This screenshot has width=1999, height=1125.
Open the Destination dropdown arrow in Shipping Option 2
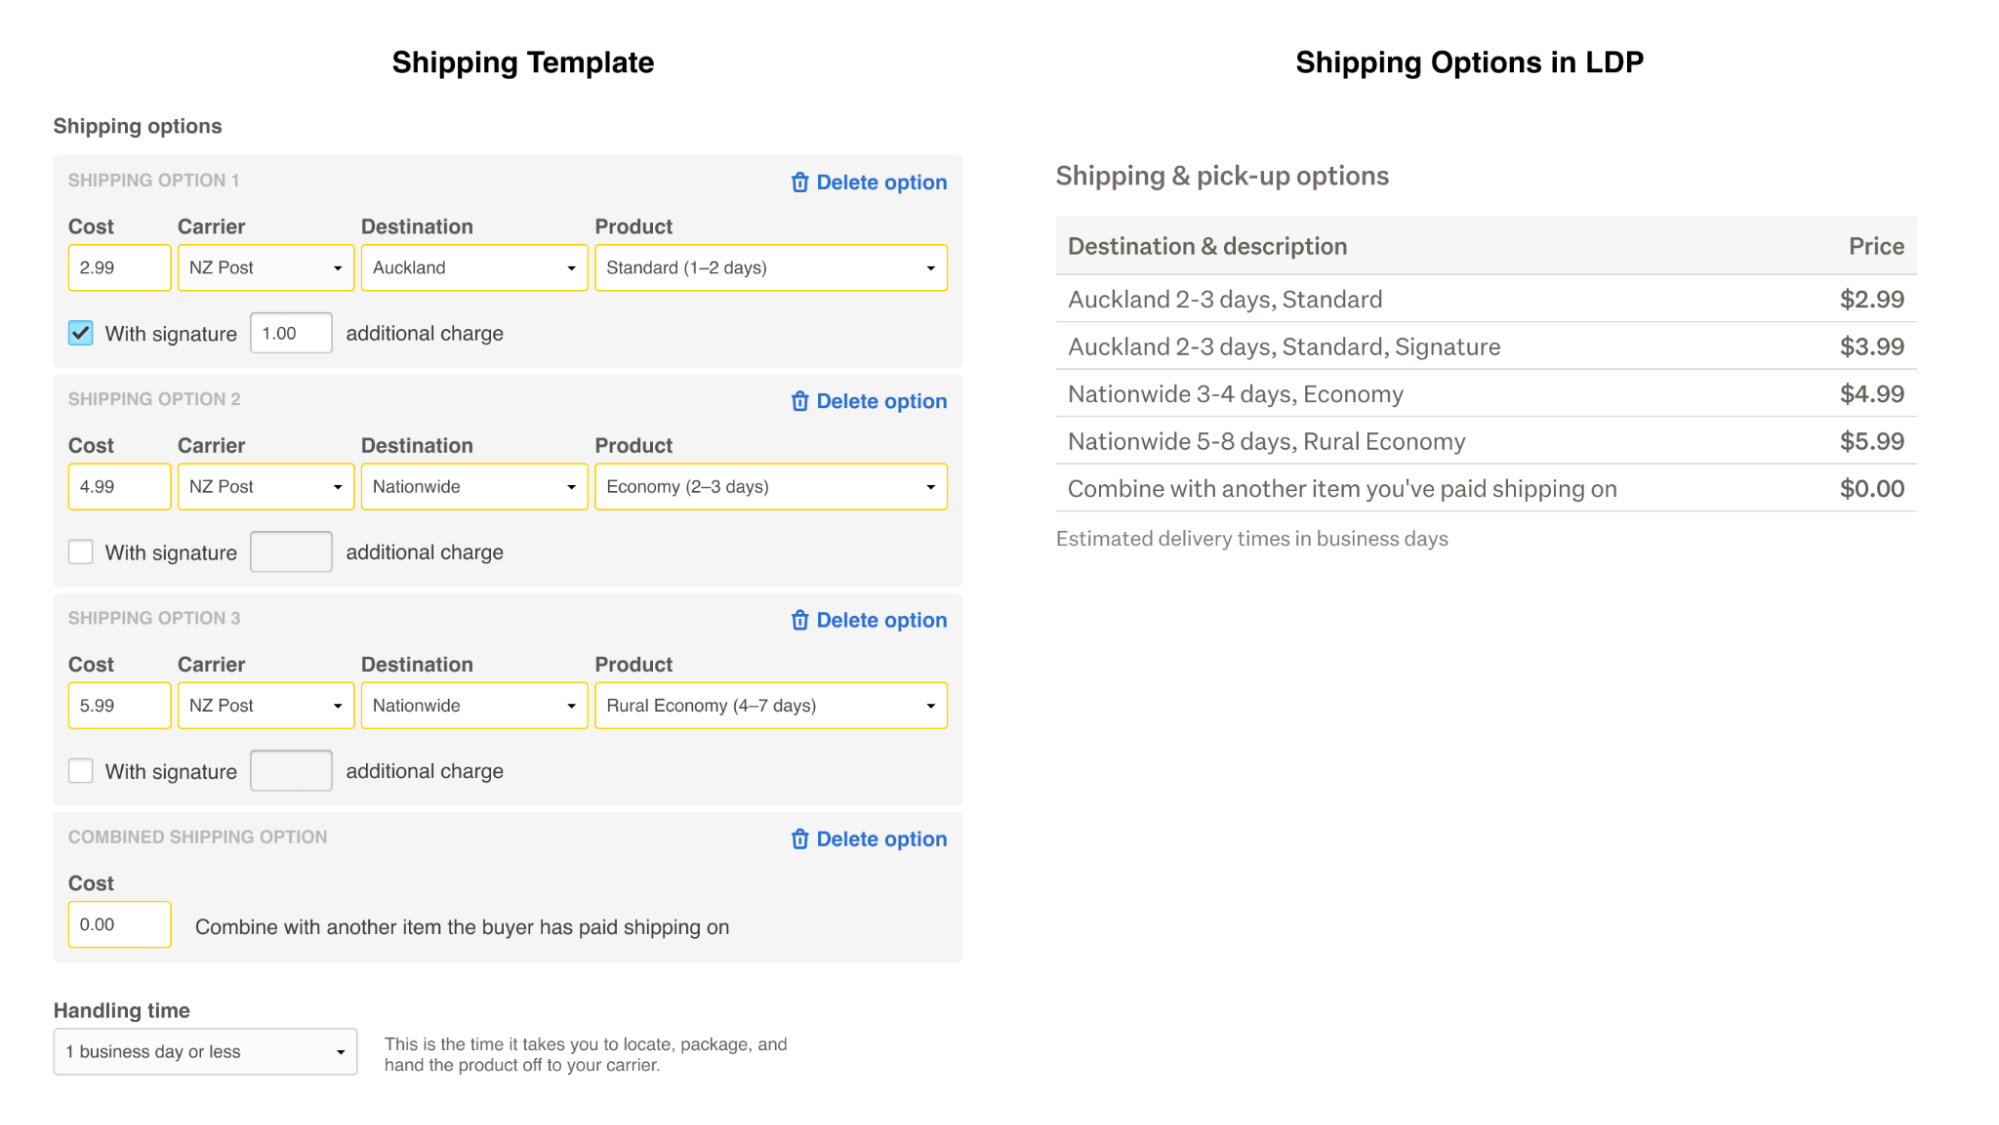572,487
